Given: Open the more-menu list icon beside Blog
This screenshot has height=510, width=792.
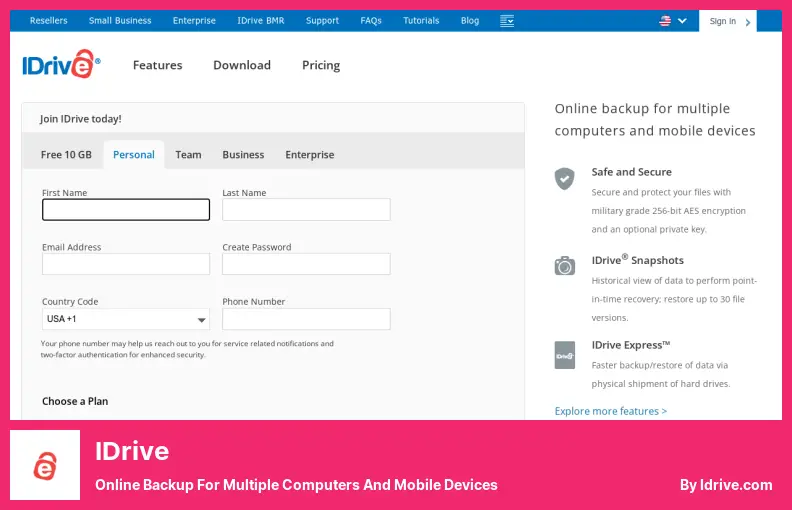Looking at the screenshot, I should (x=507, y=21).
